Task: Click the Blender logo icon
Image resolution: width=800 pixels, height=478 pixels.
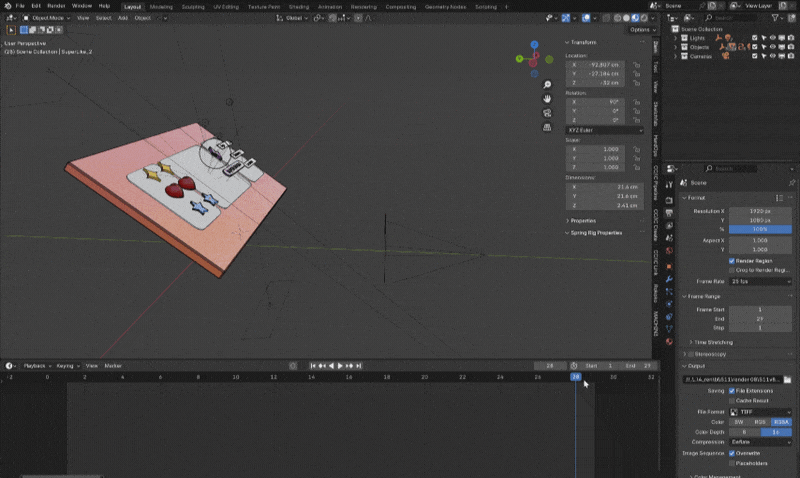Action: click(6, 6)
